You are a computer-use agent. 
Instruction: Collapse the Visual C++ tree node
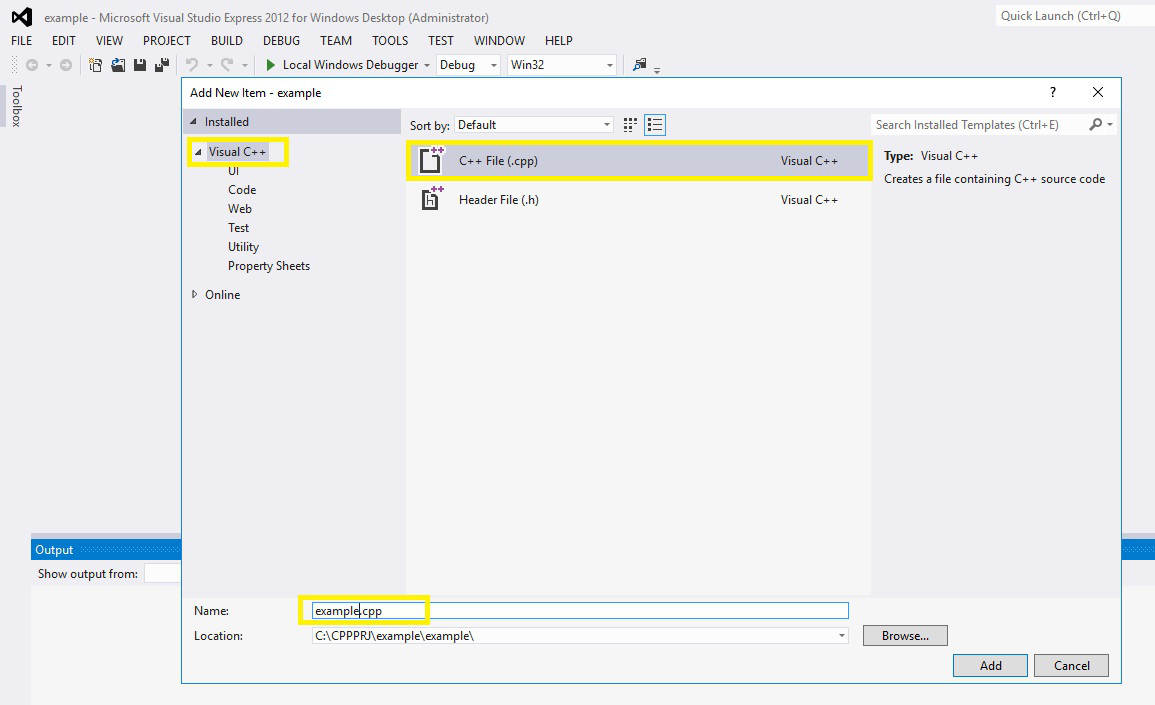[x=197, y=152]
